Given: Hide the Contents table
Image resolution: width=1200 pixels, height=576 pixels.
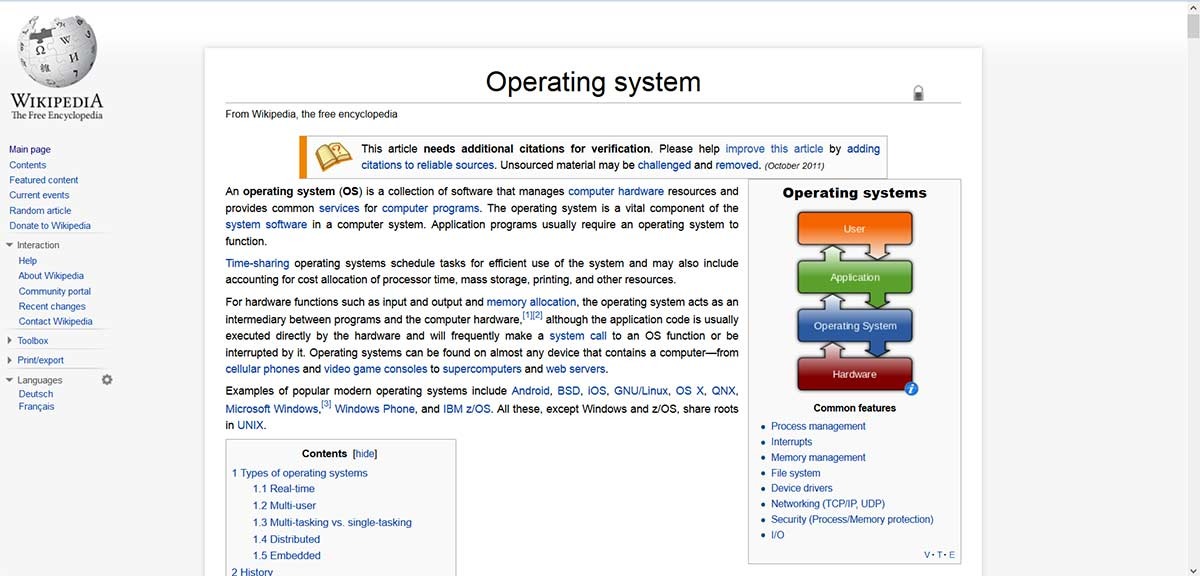Looking at the screenshot, I should tap(365, 453).
